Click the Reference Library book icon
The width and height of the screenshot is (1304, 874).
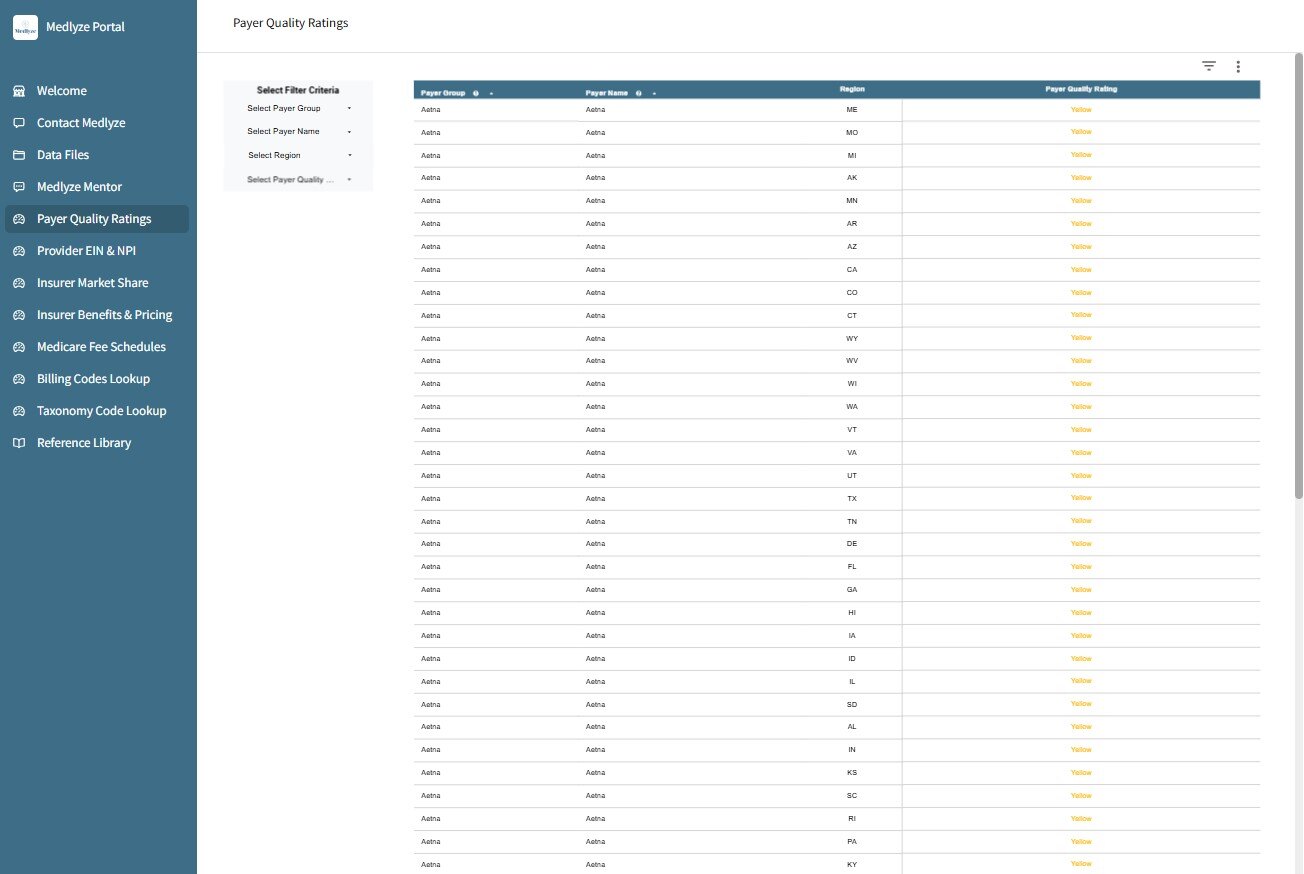click(19, 443)
